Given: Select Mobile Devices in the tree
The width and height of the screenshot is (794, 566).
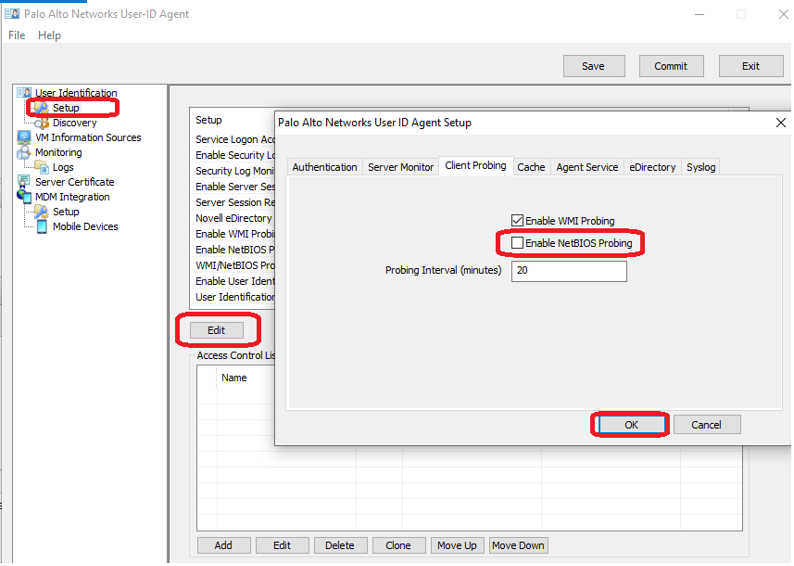Looking at the screenshot, I should coord(86,226).
